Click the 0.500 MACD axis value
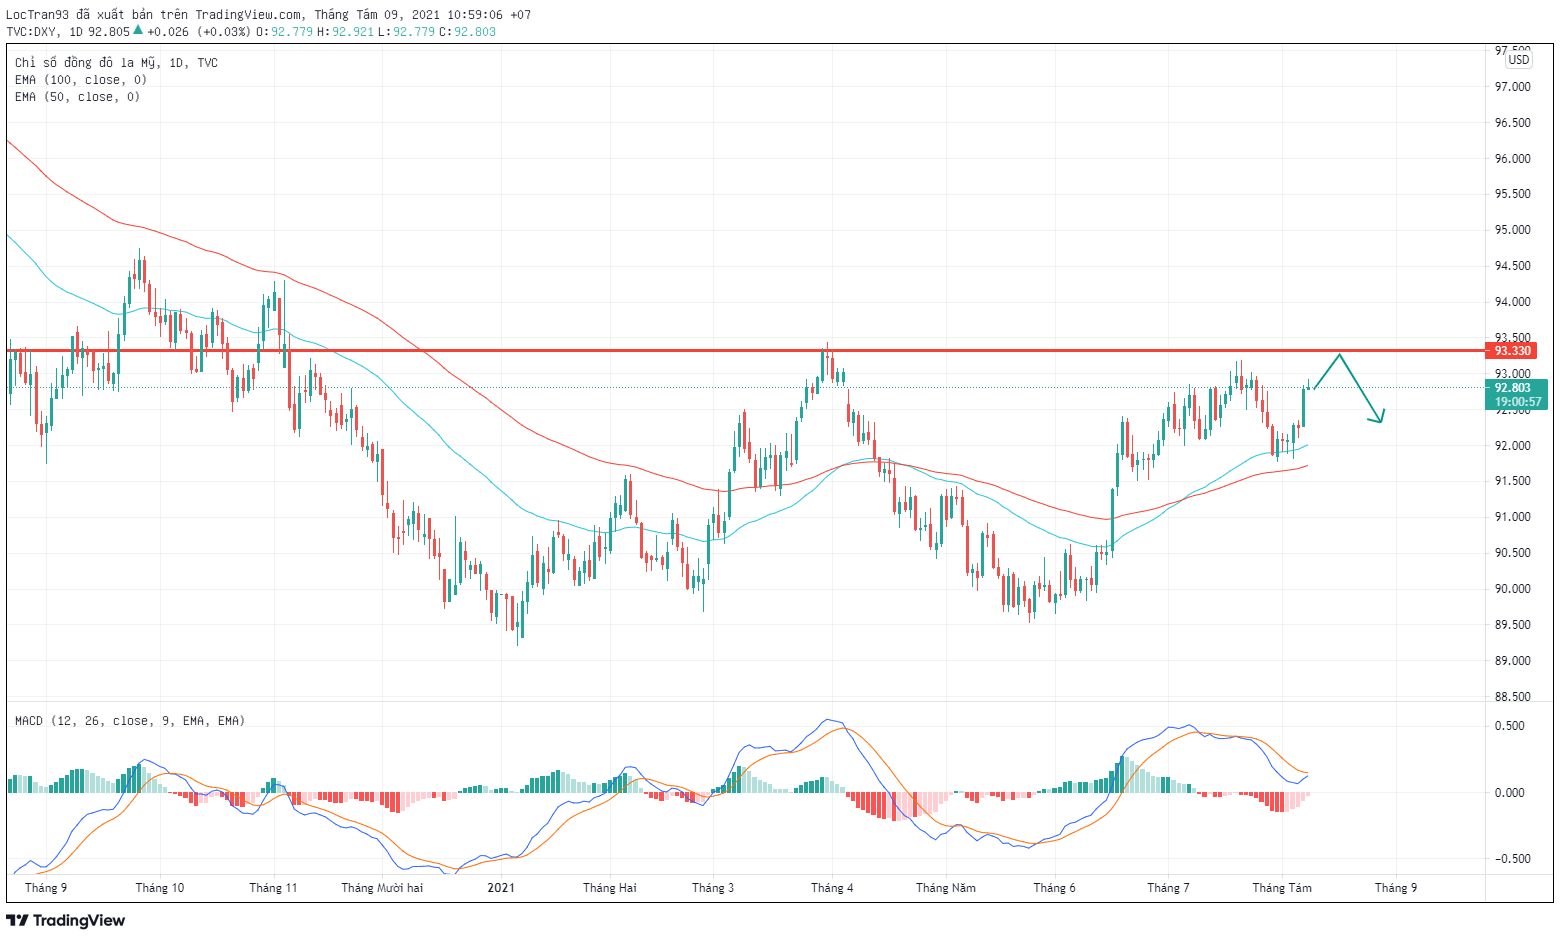This screenshot has width=1560, height=939. coord(1510,726)
